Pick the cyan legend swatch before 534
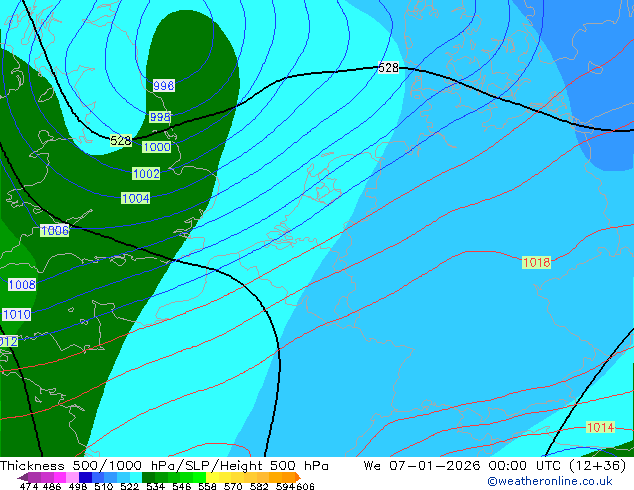This screenshot has width=634, height=490. 136,477
